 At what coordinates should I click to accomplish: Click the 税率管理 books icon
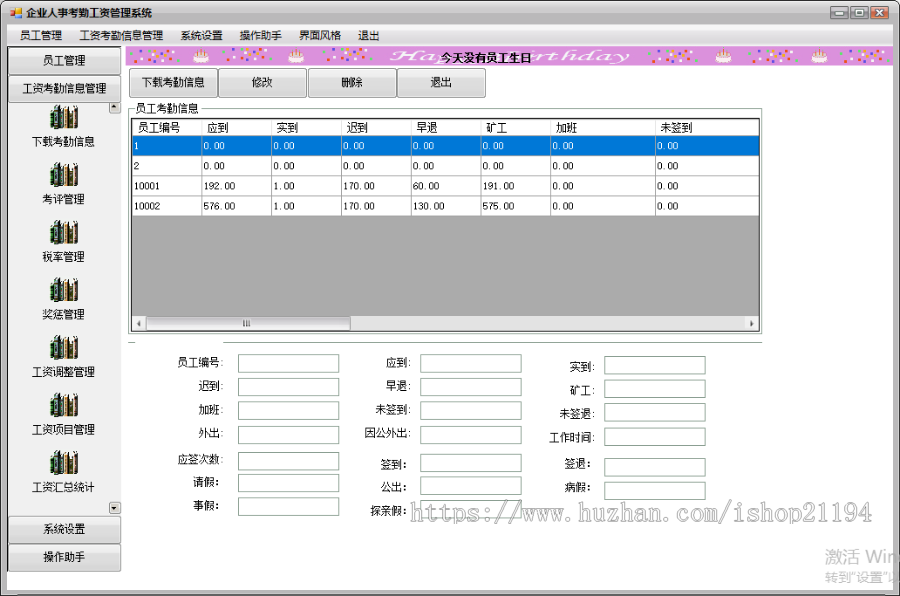coord(65,232)
